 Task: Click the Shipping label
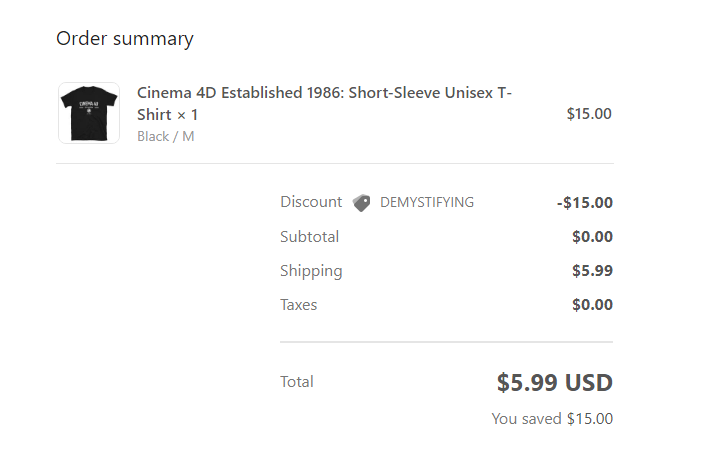pyautogui.click(x=311, y=271)
